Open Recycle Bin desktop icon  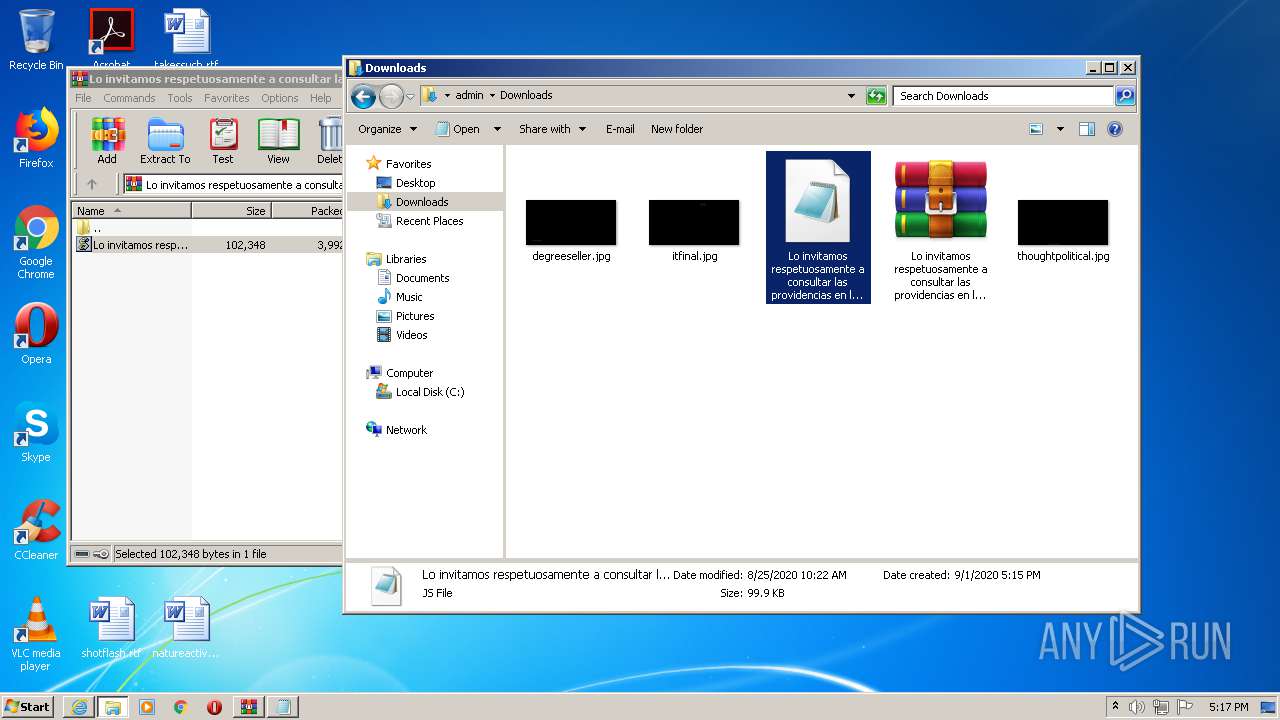(36, 40)
